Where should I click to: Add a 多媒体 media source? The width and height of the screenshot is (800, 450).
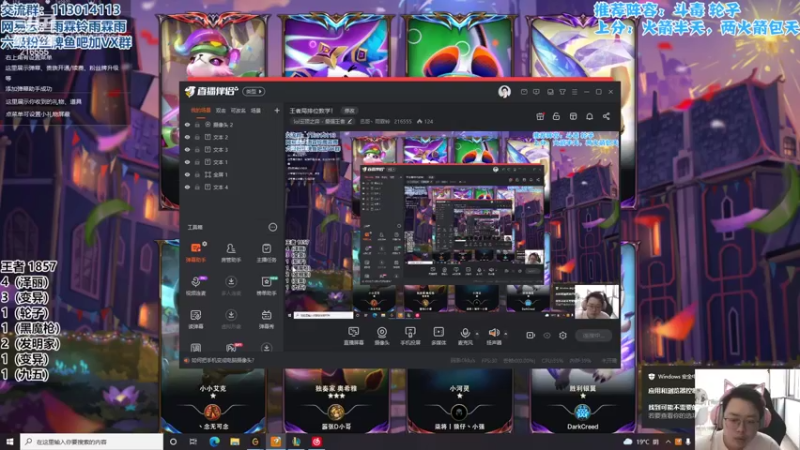tap(438, 336)
